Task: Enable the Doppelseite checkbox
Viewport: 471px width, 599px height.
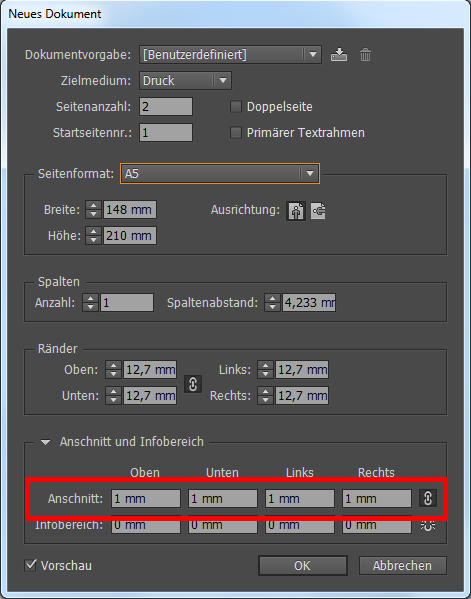Action: pyautogui.click(x=236, y=107)
